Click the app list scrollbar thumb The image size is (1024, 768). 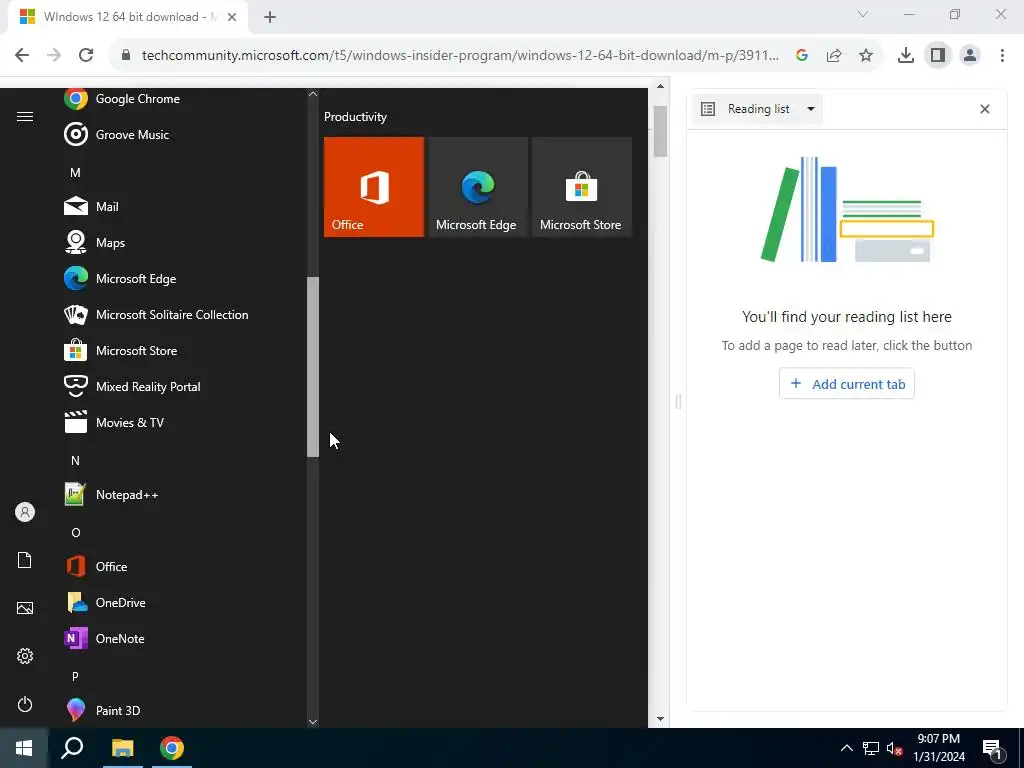pyautogui.click(x=313, y=367)
